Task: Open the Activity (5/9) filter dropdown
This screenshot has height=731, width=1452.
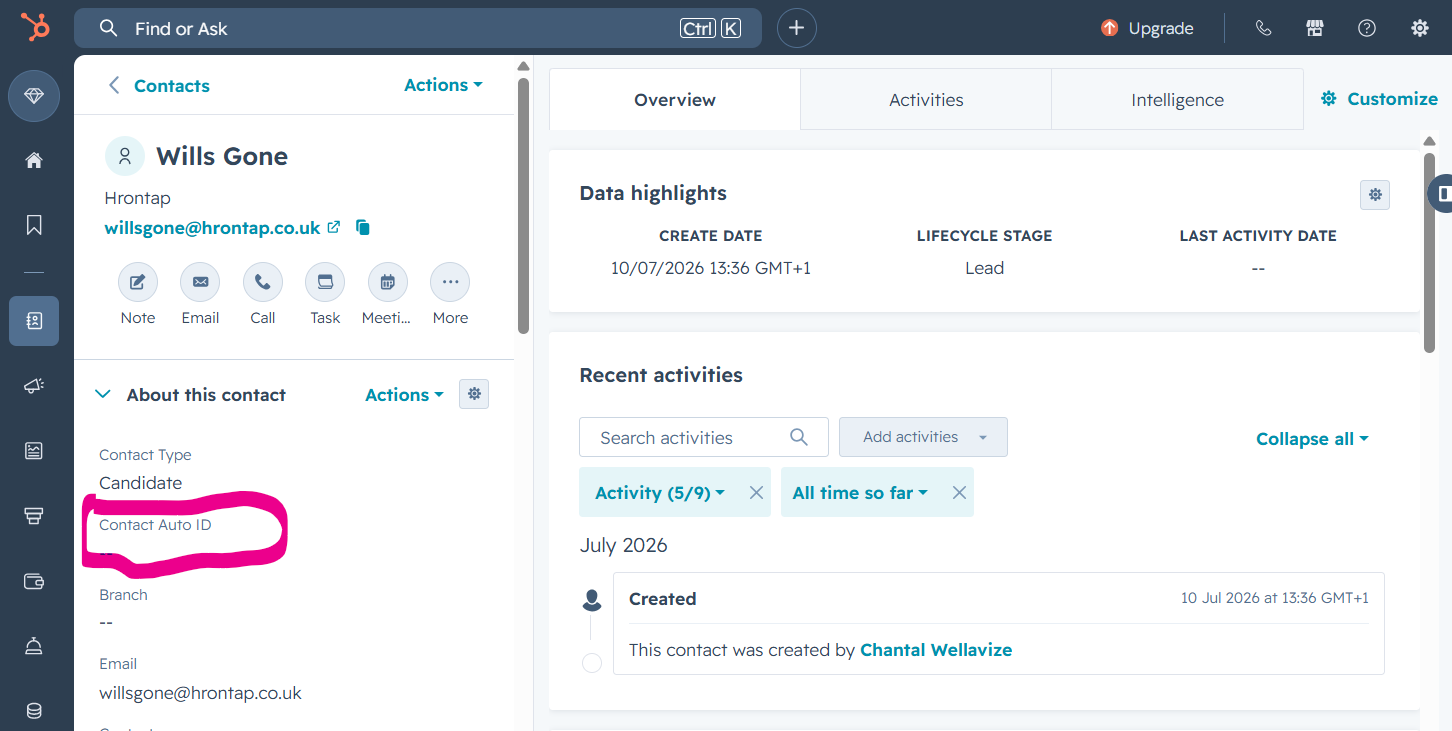Action: pos(659,492)
